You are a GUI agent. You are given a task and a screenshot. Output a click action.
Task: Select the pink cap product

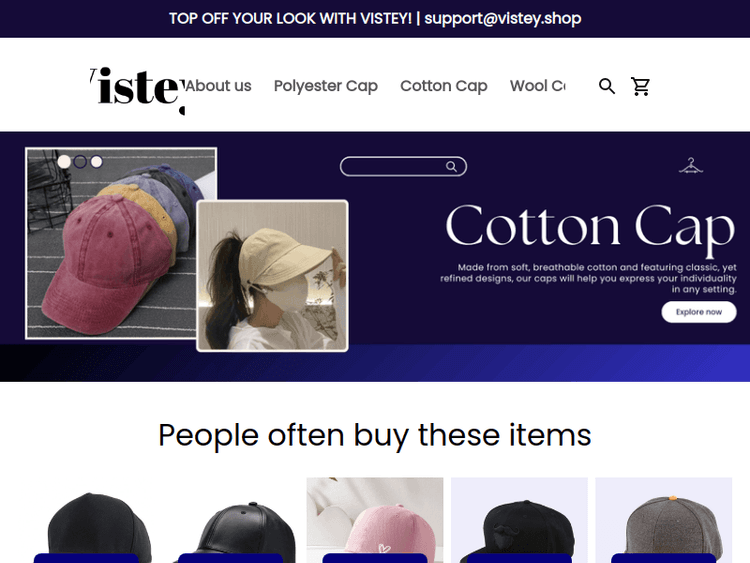[375, 520]
